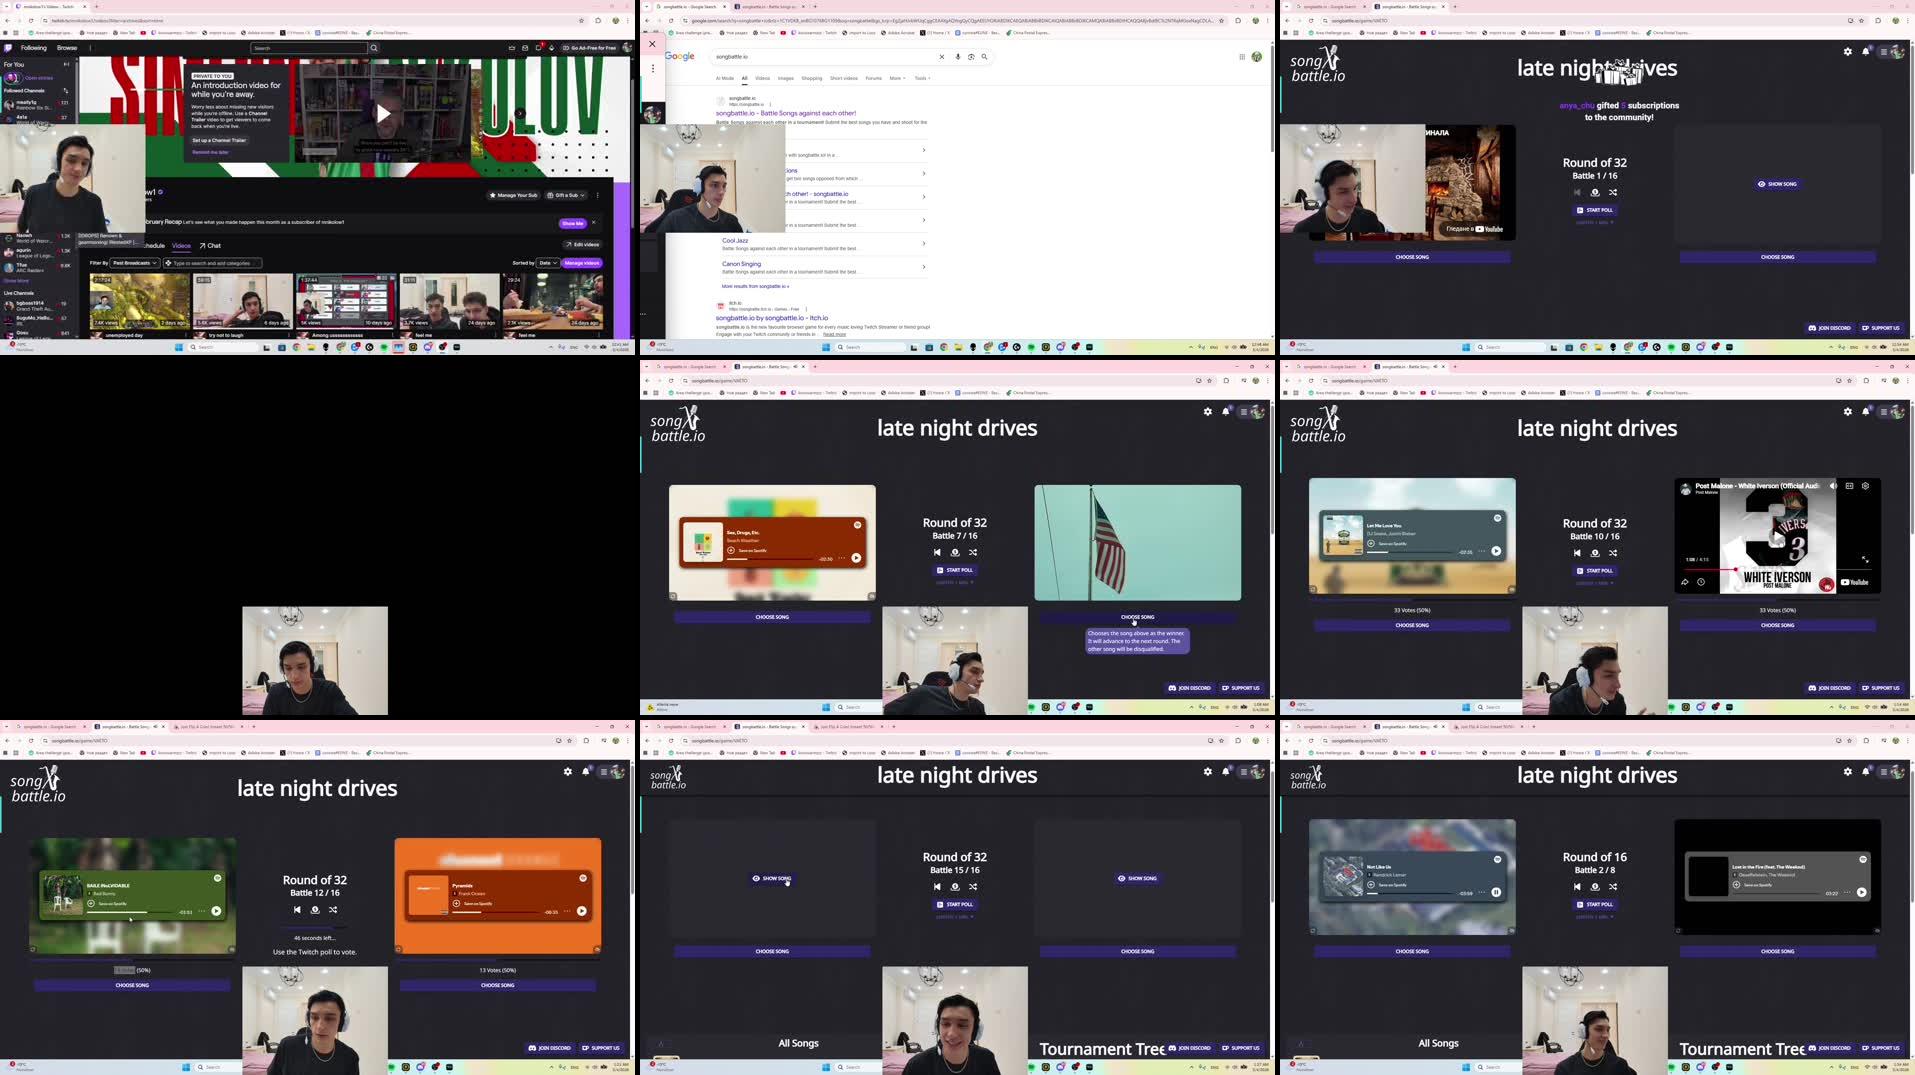Open the Cool Jazz search result link
Viewport: 1915px width, 1075px height.
735,241
